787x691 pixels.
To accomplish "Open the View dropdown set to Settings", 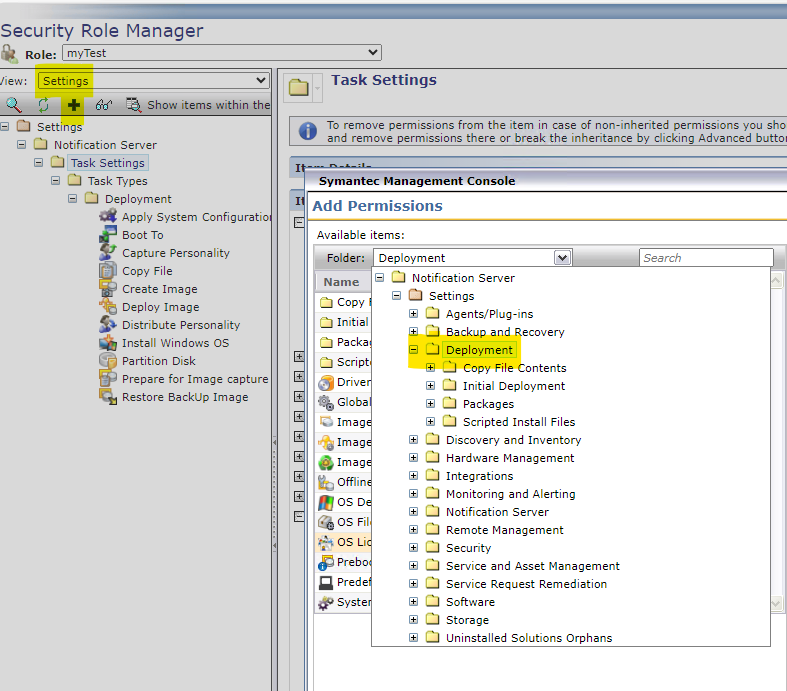I will tap(153, 81).
